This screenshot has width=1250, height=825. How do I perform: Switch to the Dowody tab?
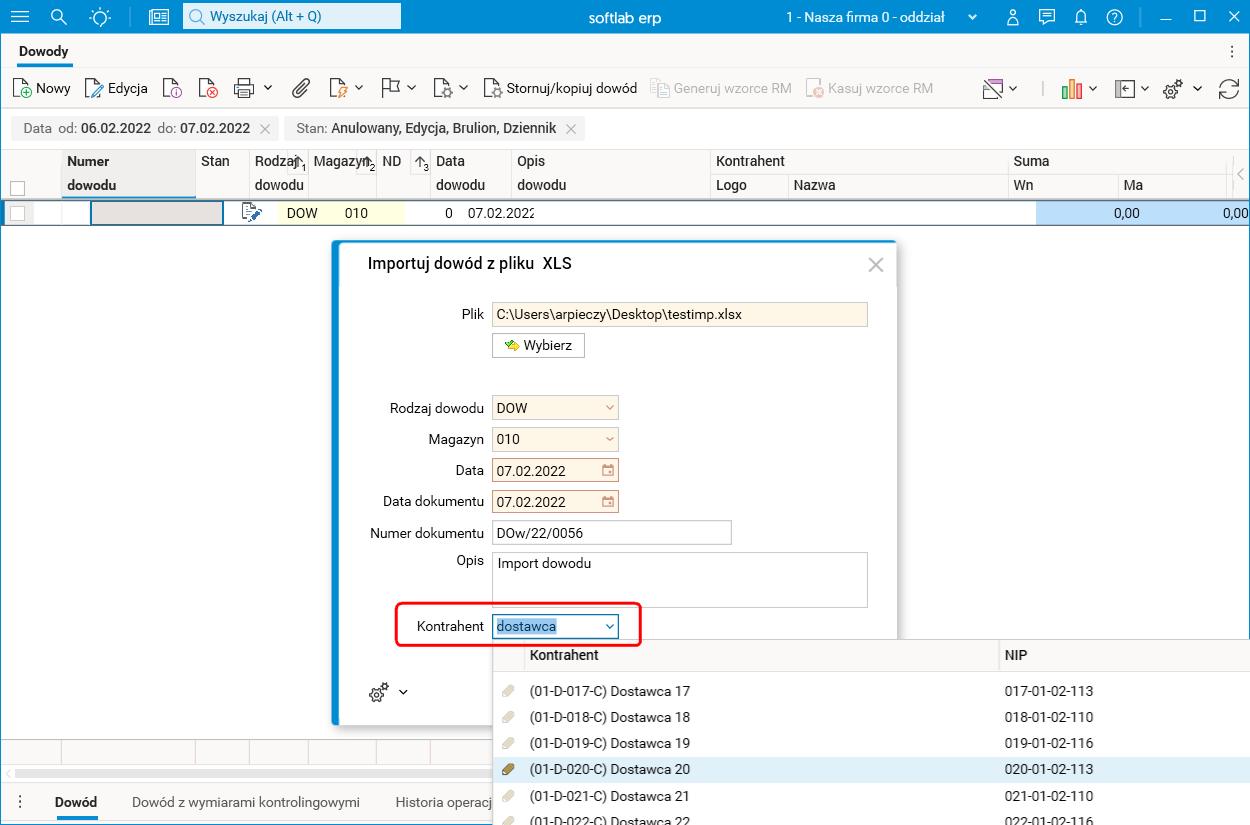coord(44,51)
